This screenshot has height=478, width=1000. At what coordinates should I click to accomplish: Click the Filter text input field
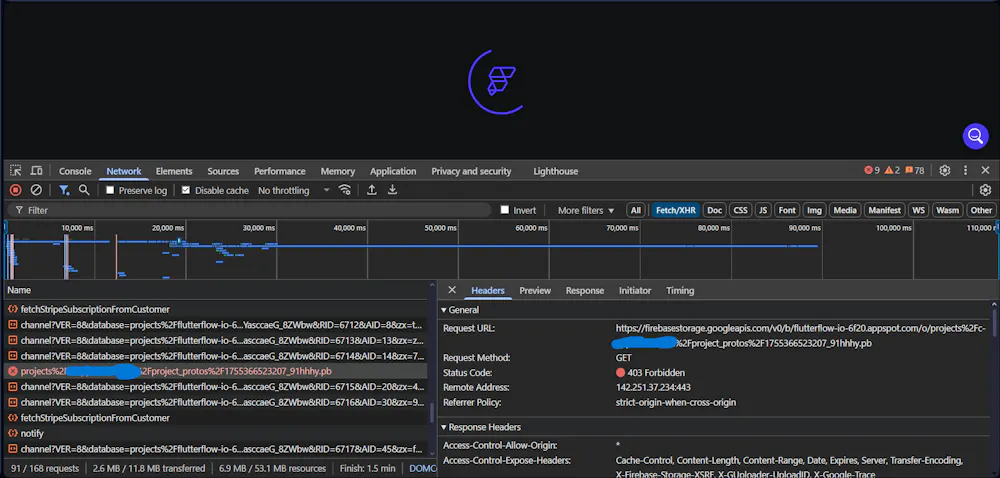coord(250,210)
